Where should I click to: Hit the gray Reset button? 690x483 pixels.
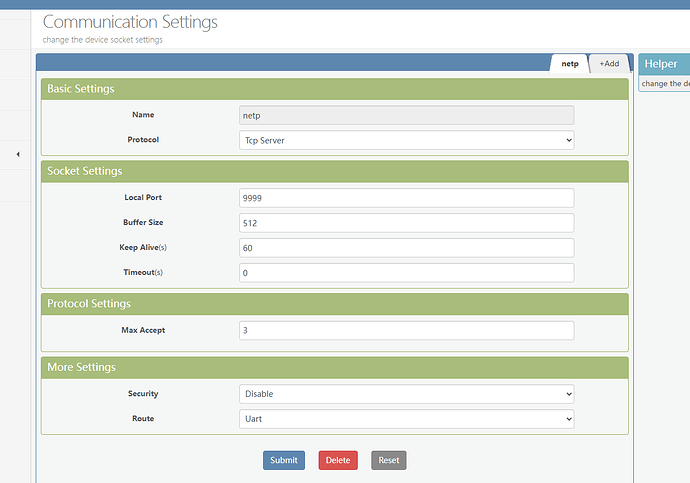coord(388,460)
